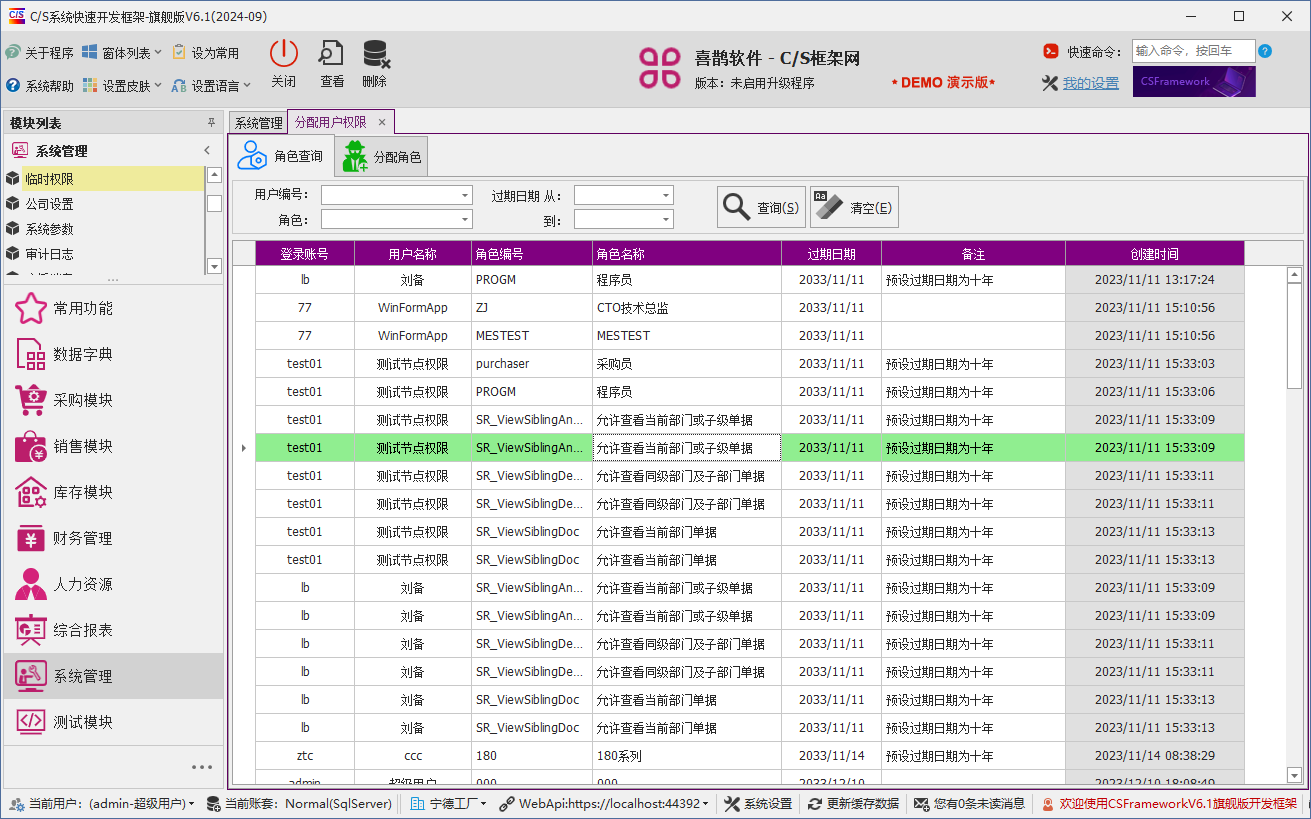Image resolution: width=1311 pixels, height=819 pixels.
Task: Collapse the 系统管理 header chevron
Action: (x=207, y=151)
